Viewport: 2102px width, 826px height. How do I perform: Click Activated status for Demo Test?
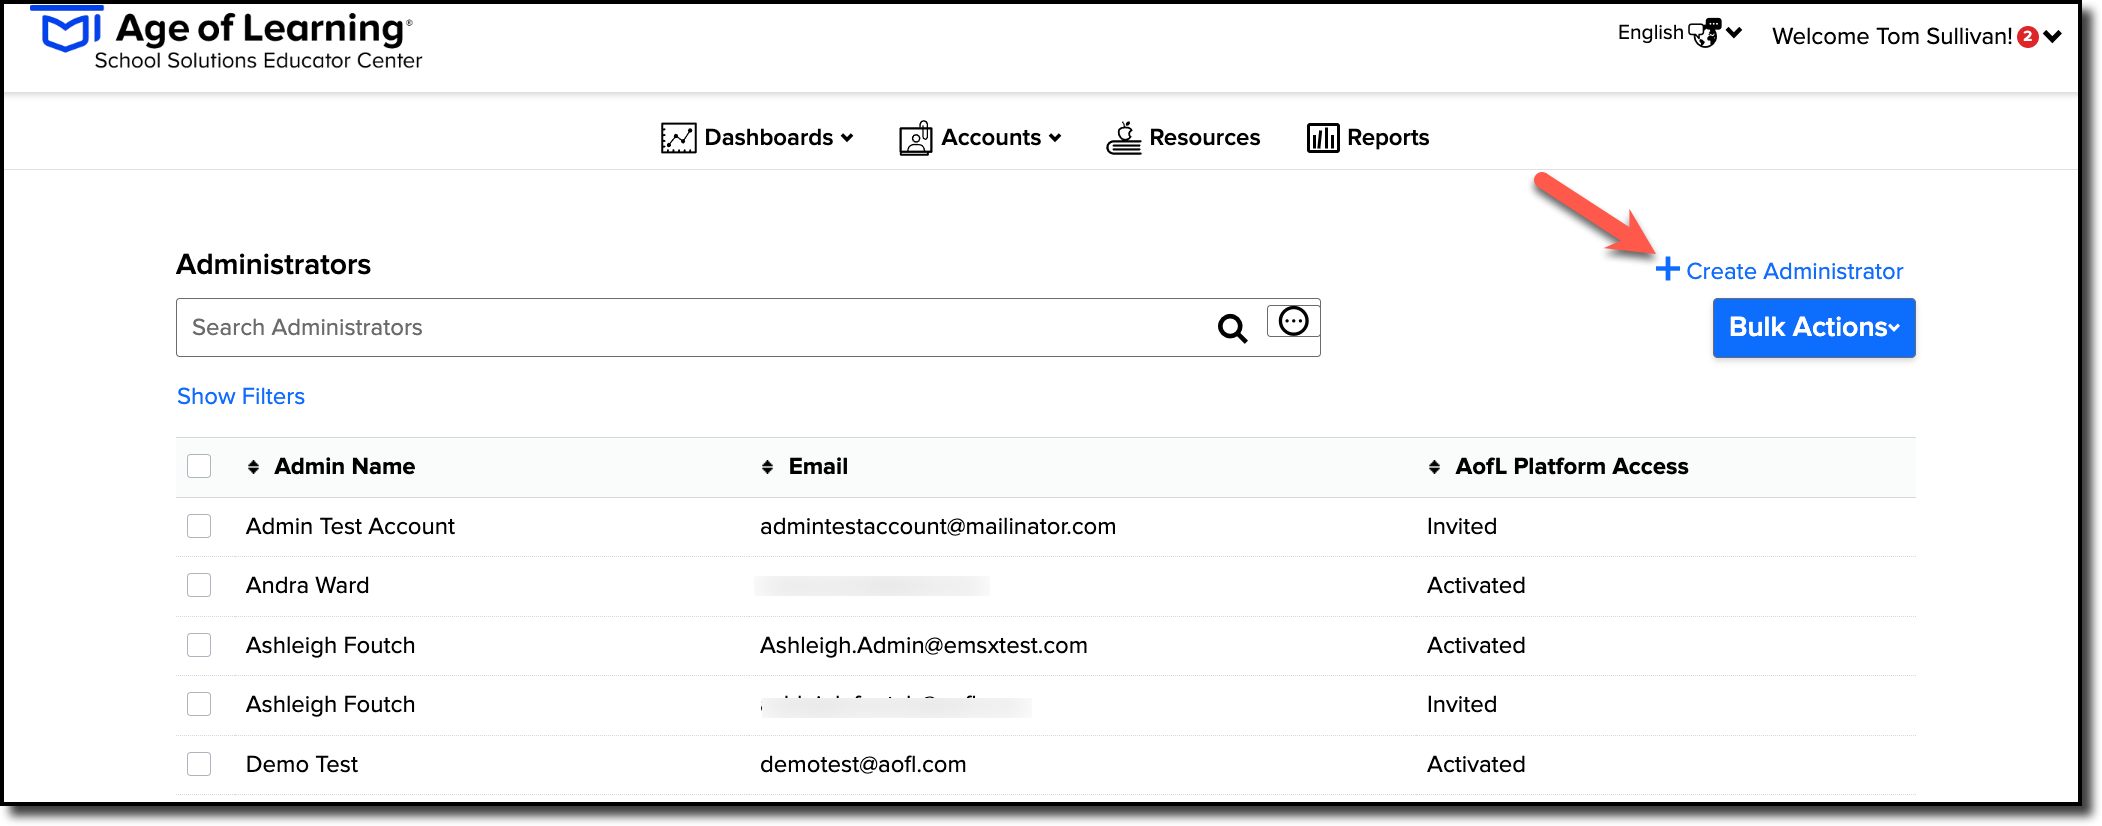(1476, 765)
